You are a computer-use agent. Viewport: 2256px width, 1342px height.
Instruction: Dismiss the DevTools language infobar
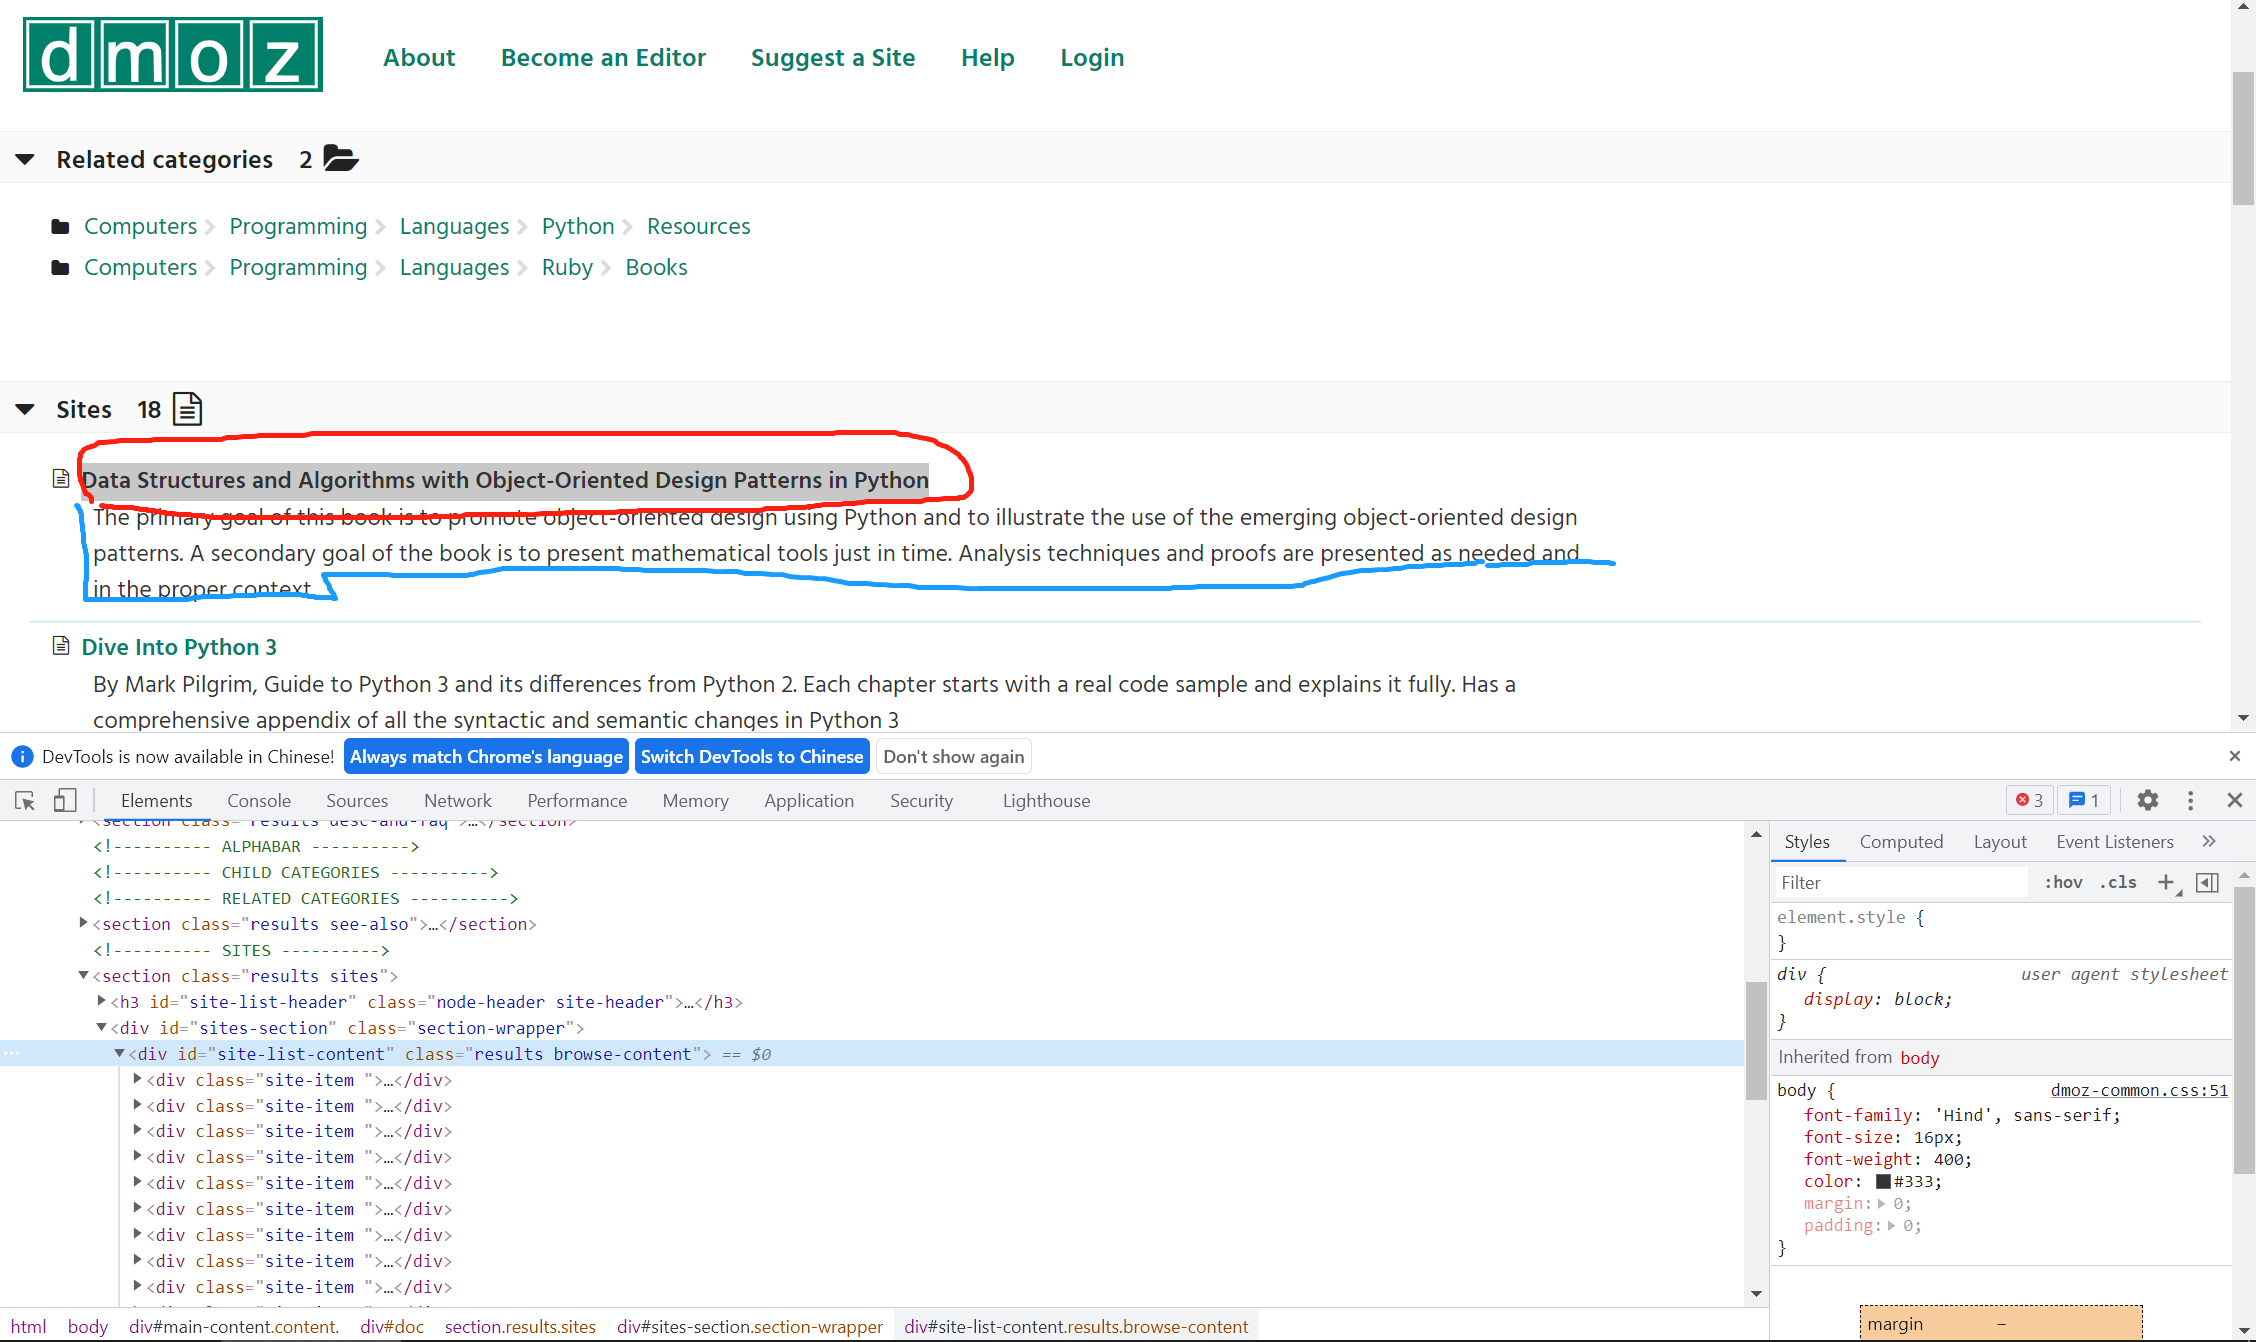[2235, 756]
